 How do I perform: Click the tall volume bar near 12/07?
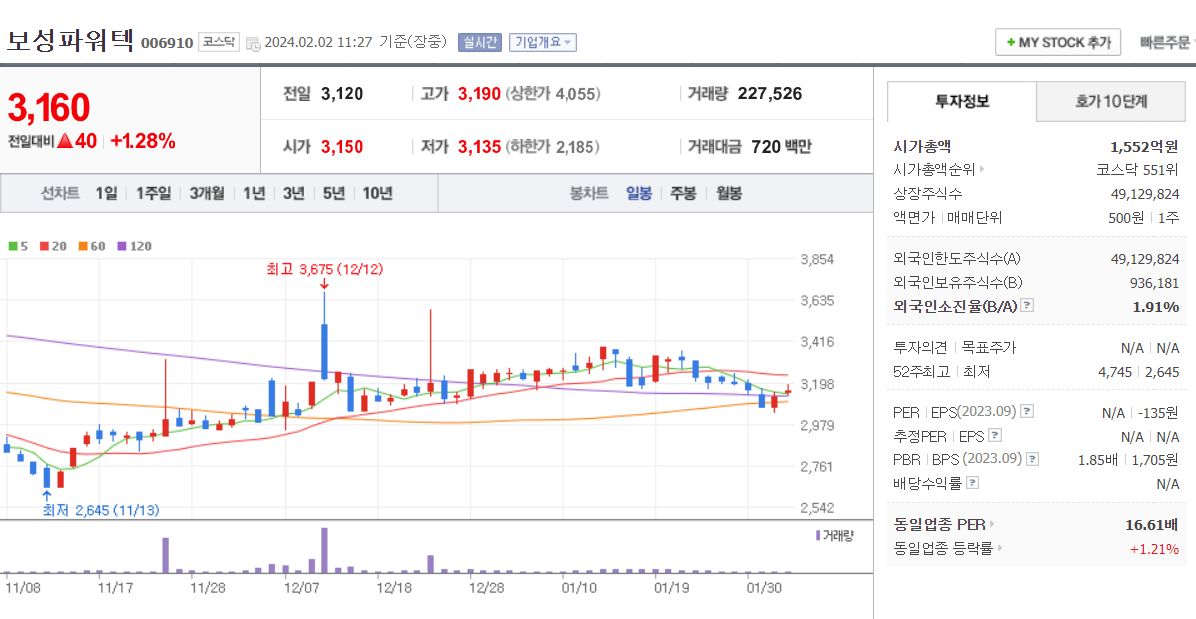point(324,550)
